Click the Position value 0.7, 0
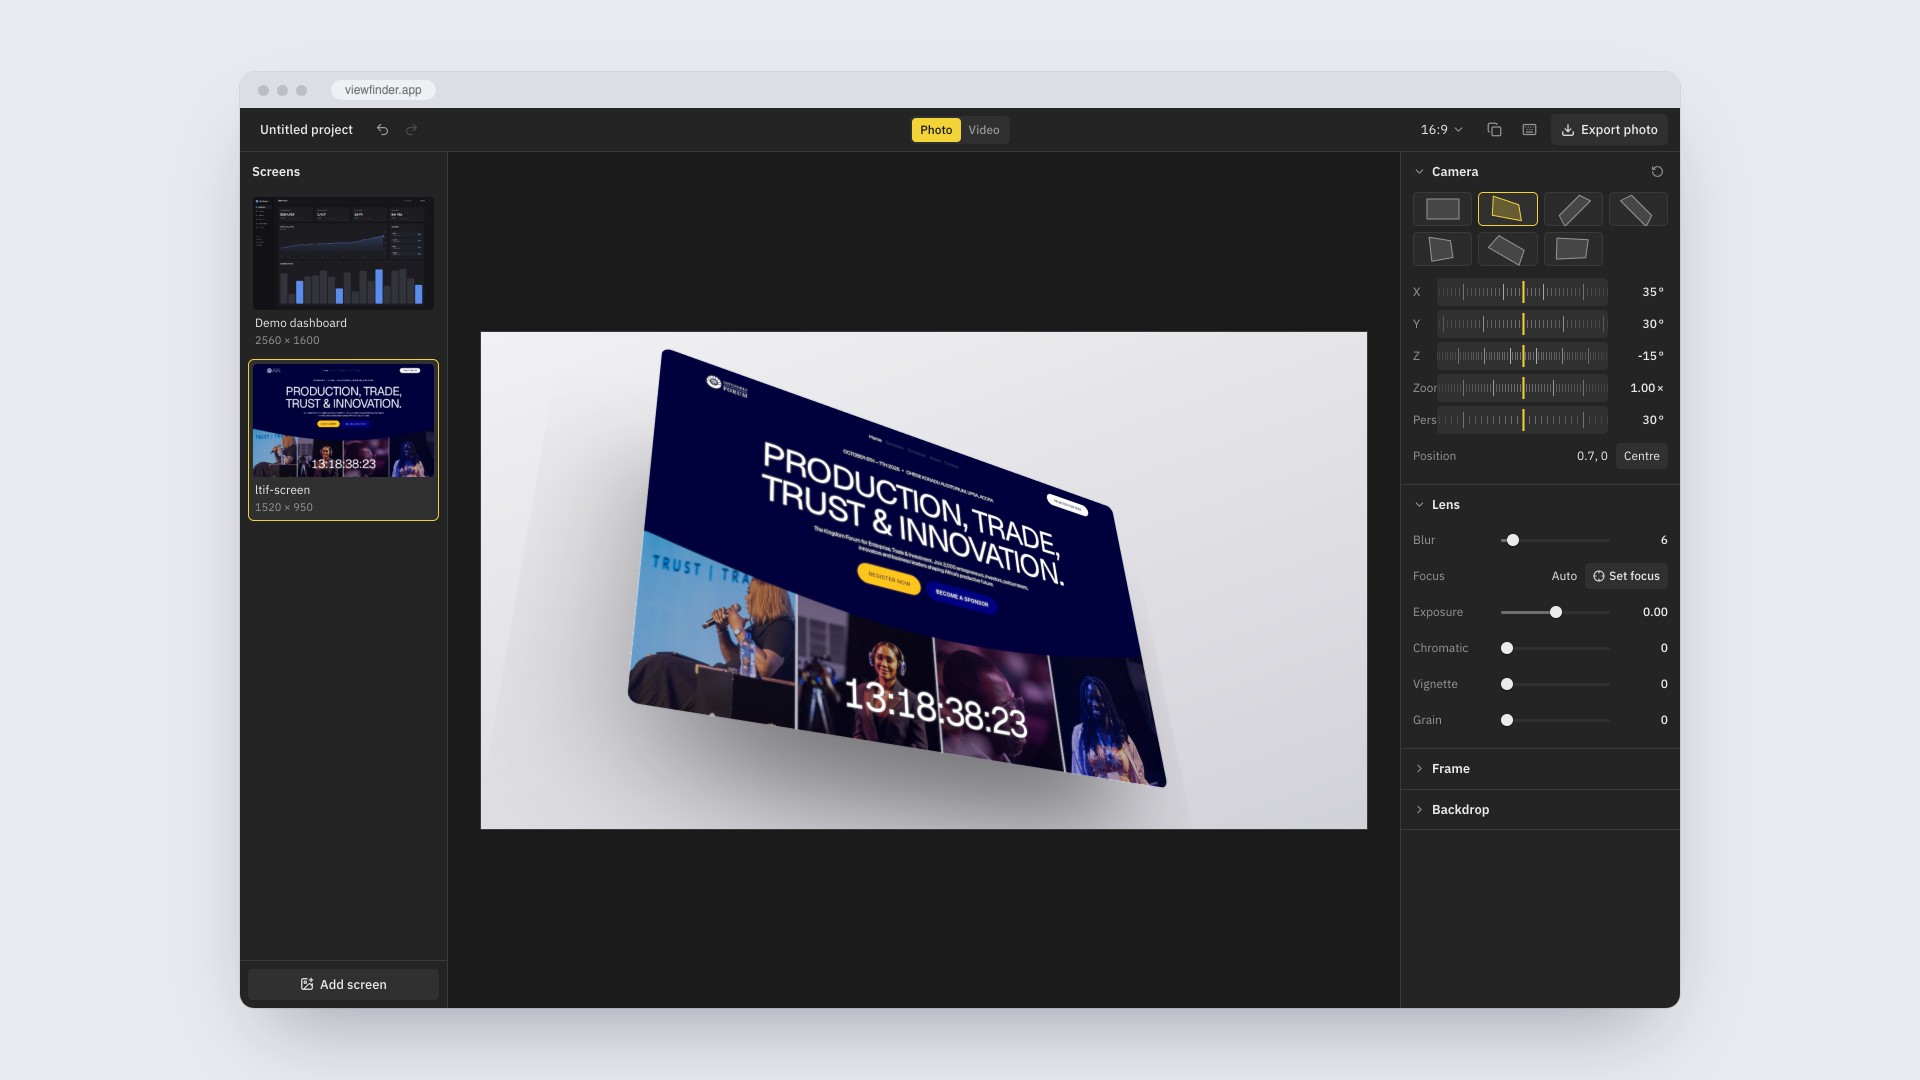Screen dimensions: 1920x1080 point(1592,456)
